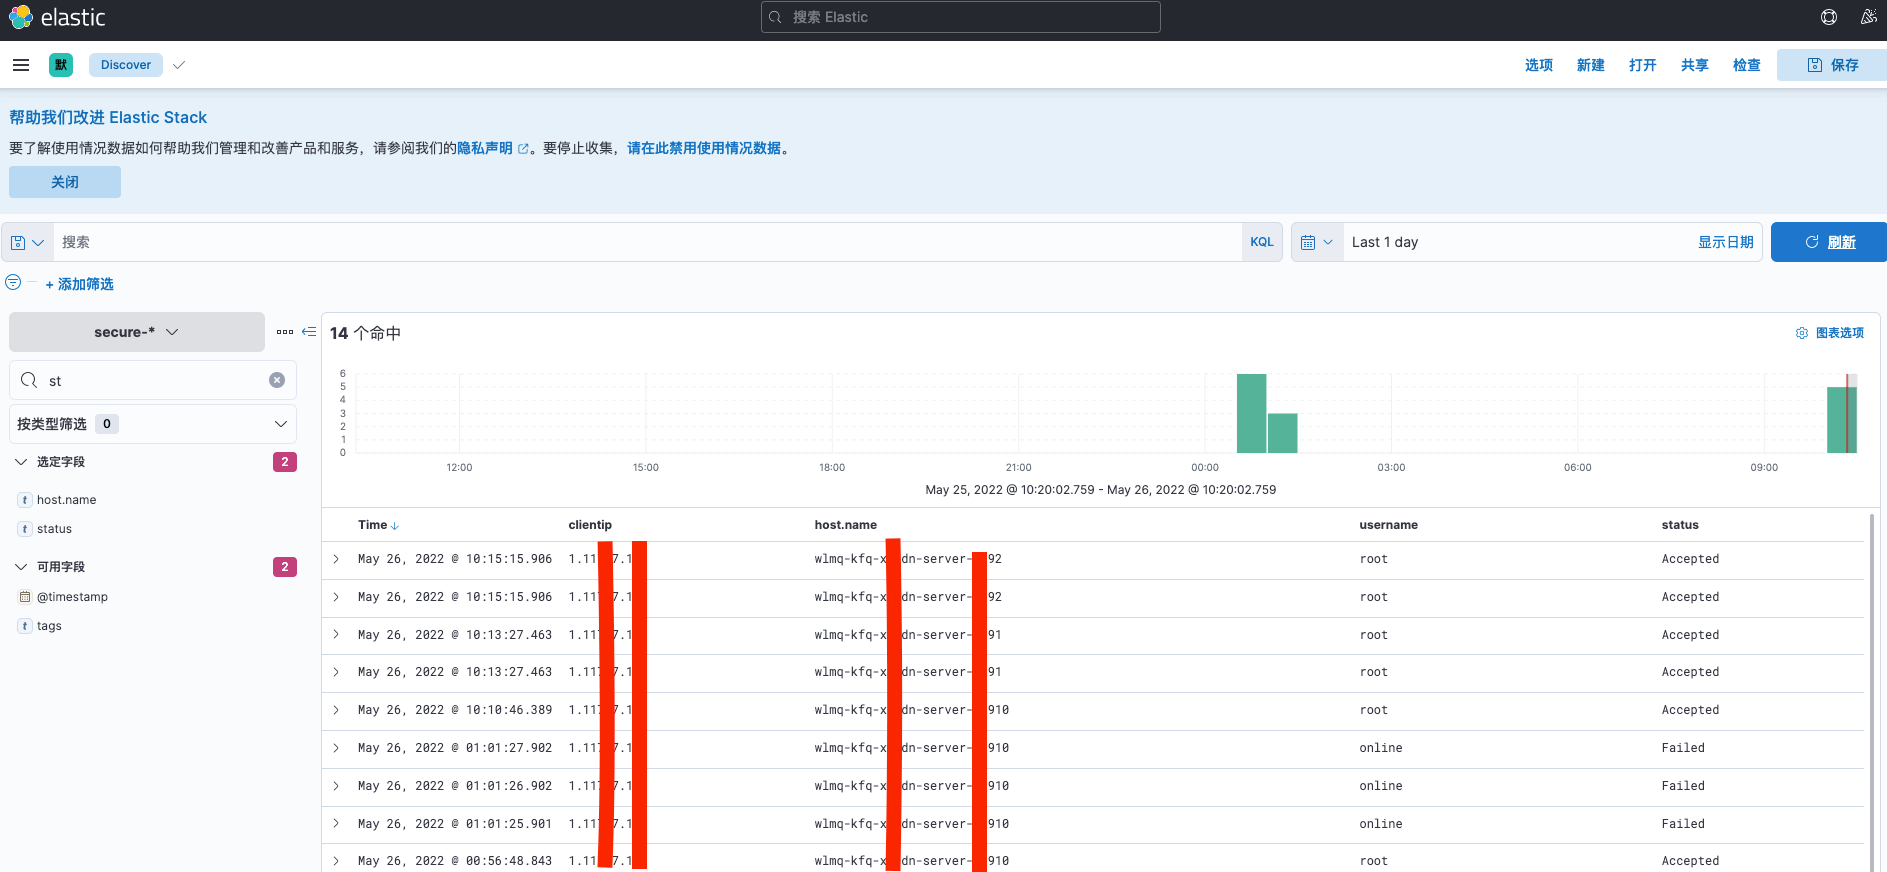
Task: Click 请在此禁用使用情况数据 link
Action: [x=704, y=148]
